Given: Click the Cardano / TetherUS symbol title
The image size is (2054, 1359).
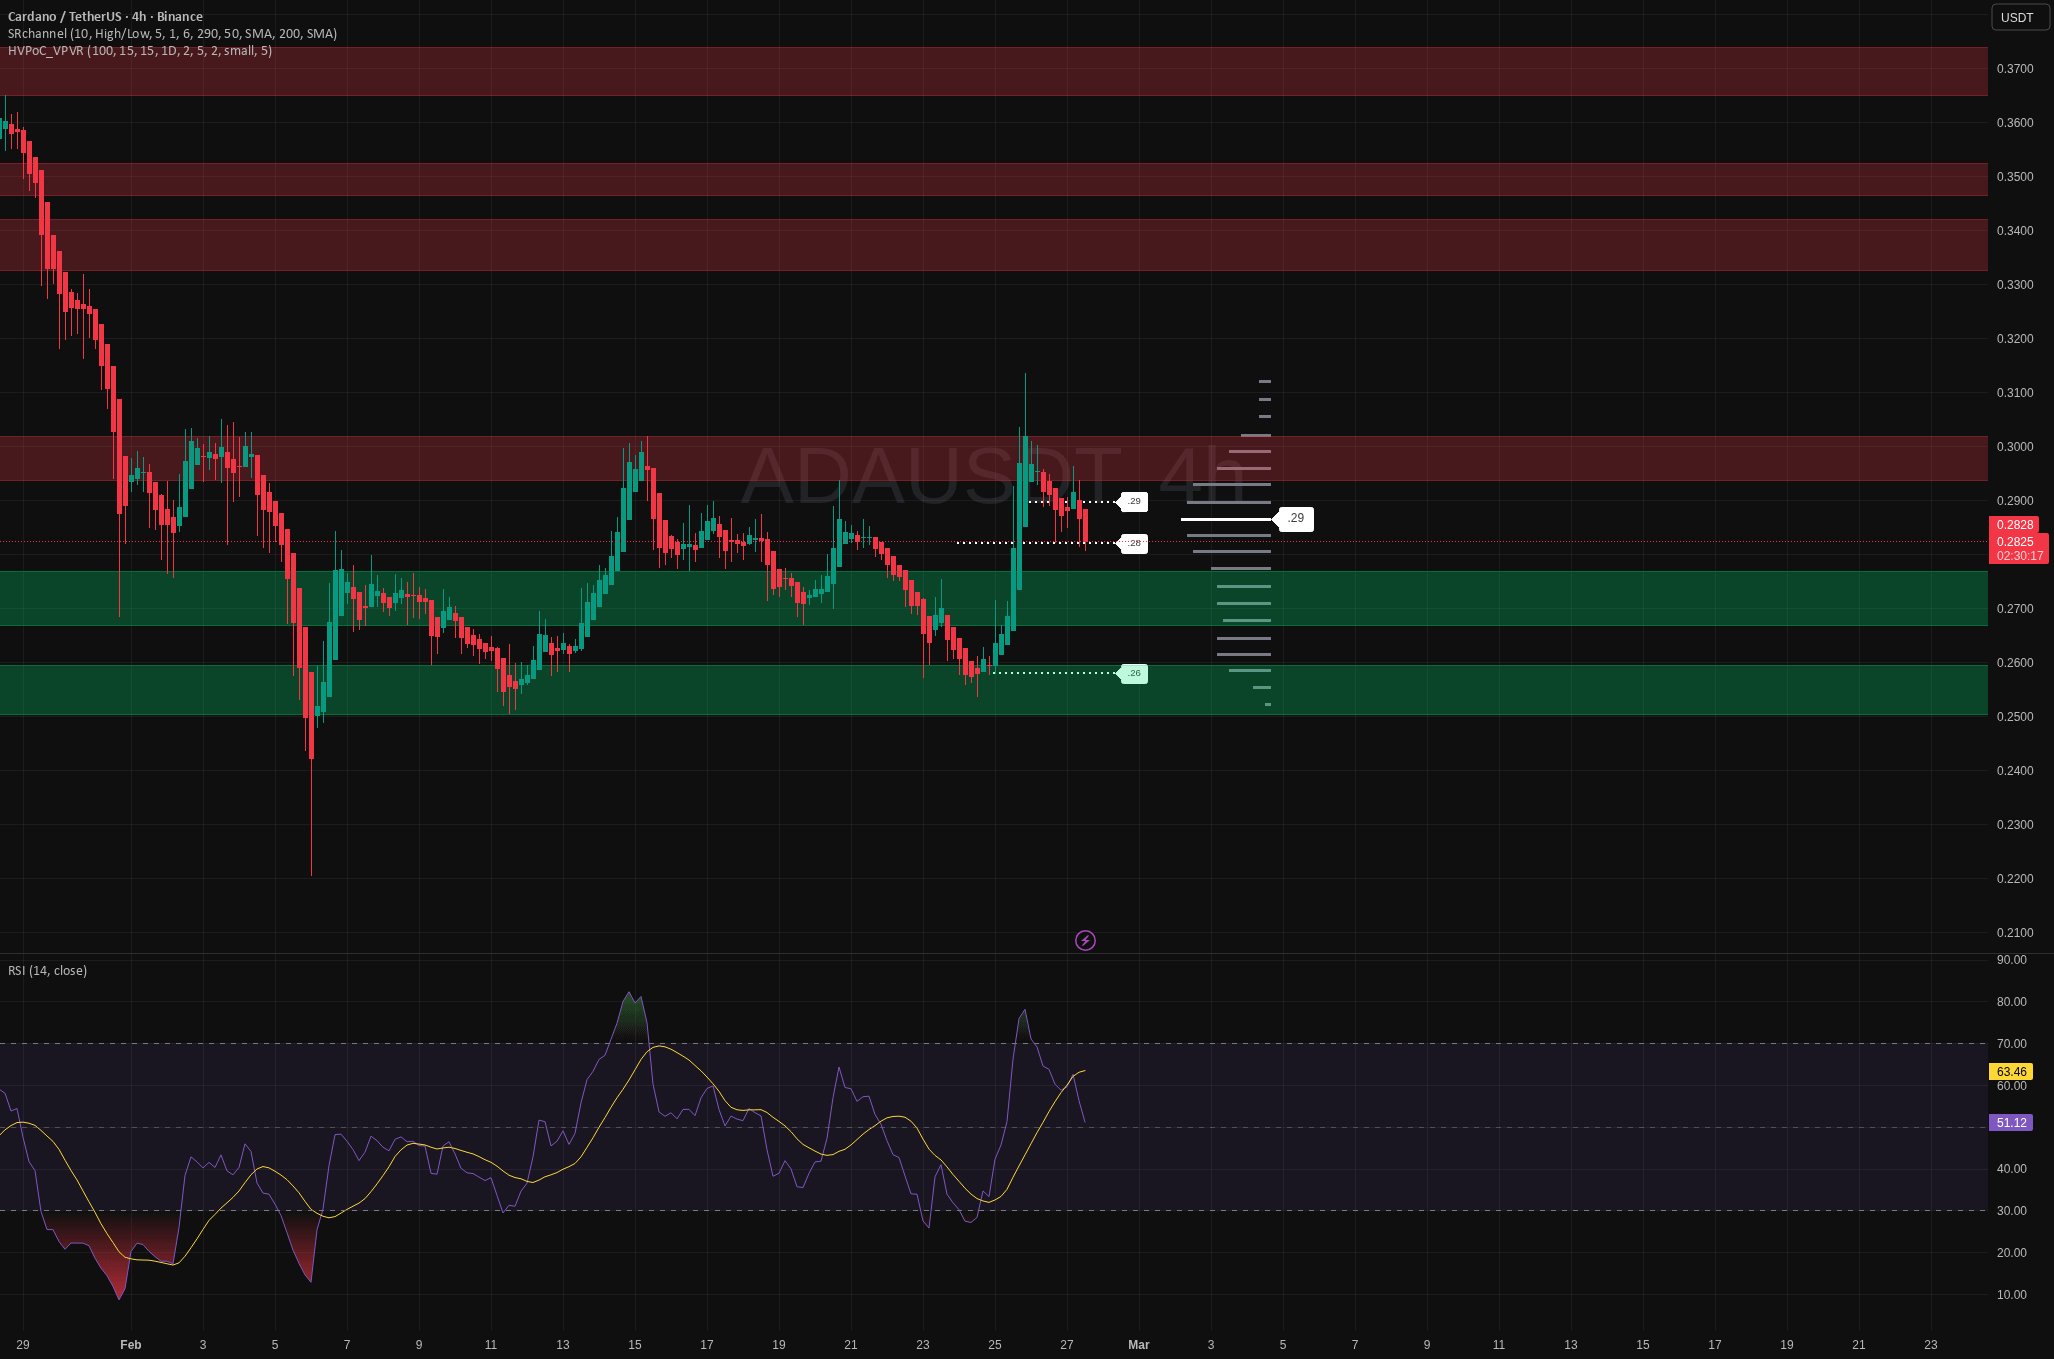Looking at the screenshot, I should 105,16.
